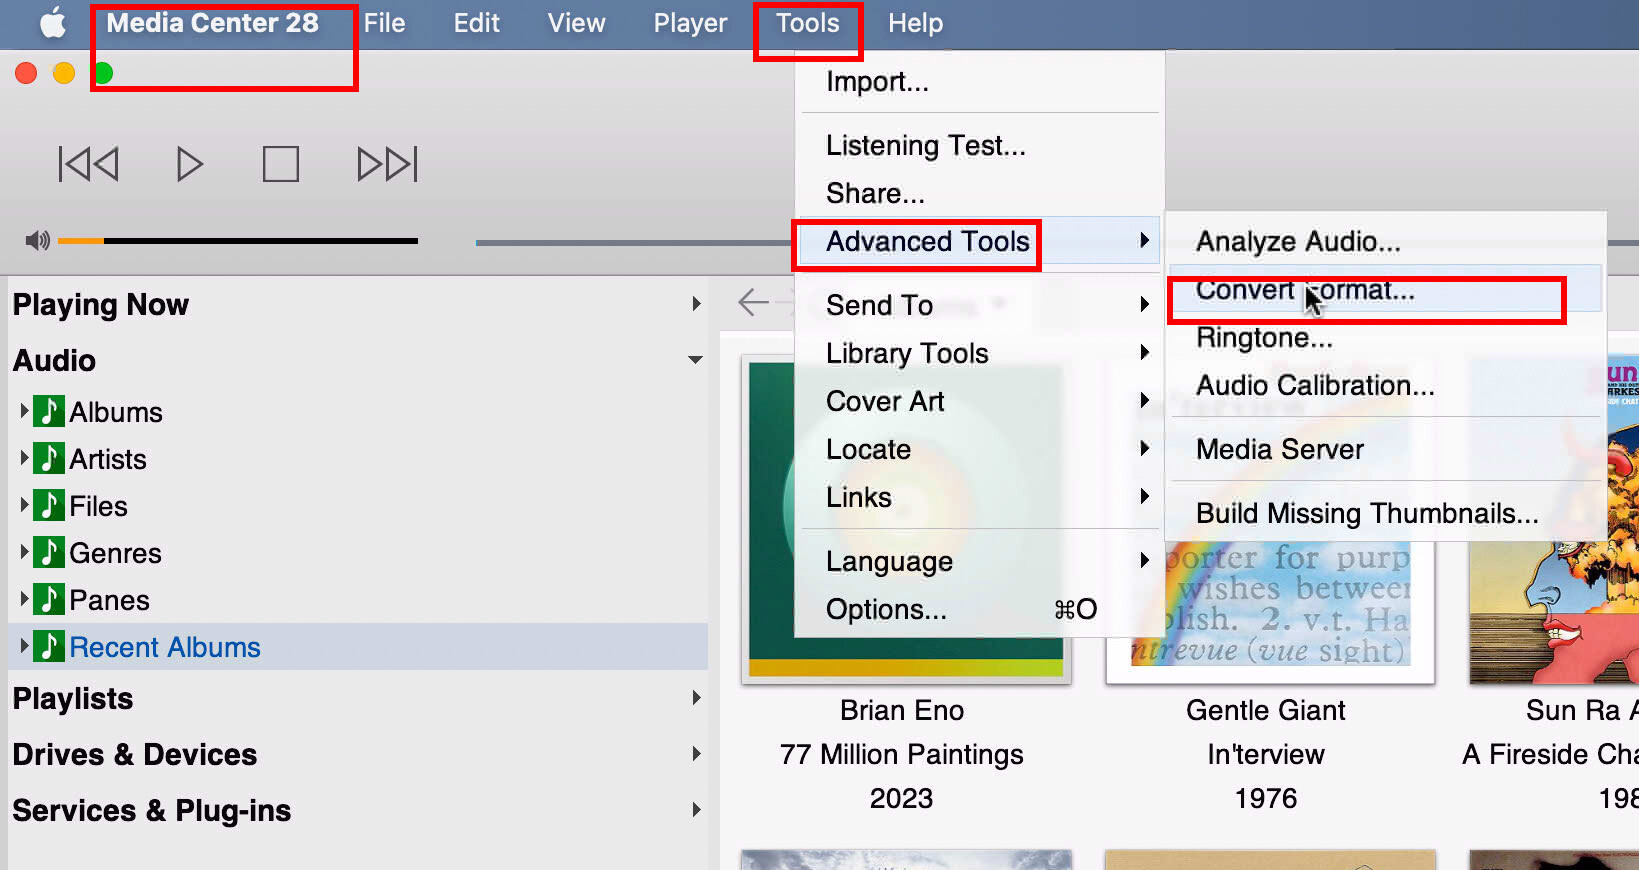The width and height of the screenshot is (1639, 870).
Task: Open the Advanced Tools submenu
Action: pyautogui.click(x=980, y=242)
